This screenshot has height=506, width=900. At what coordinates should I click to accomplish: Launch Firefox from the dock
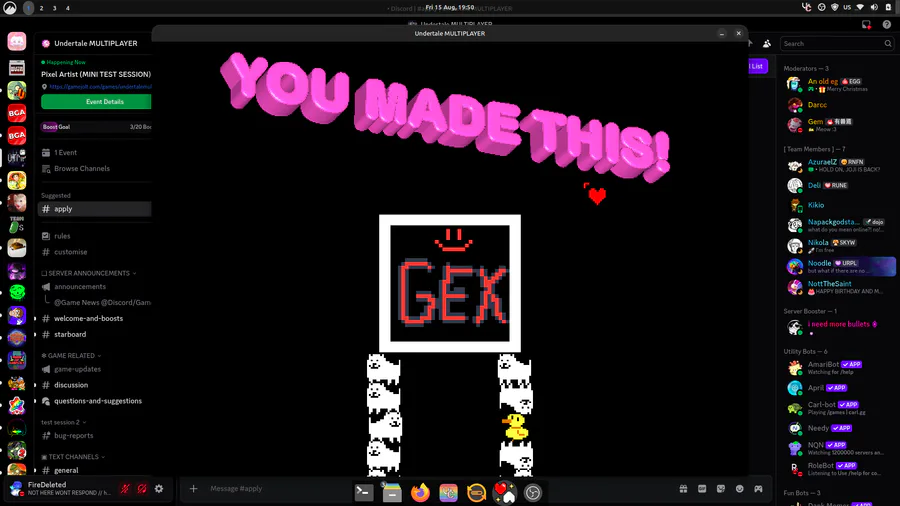420,492
